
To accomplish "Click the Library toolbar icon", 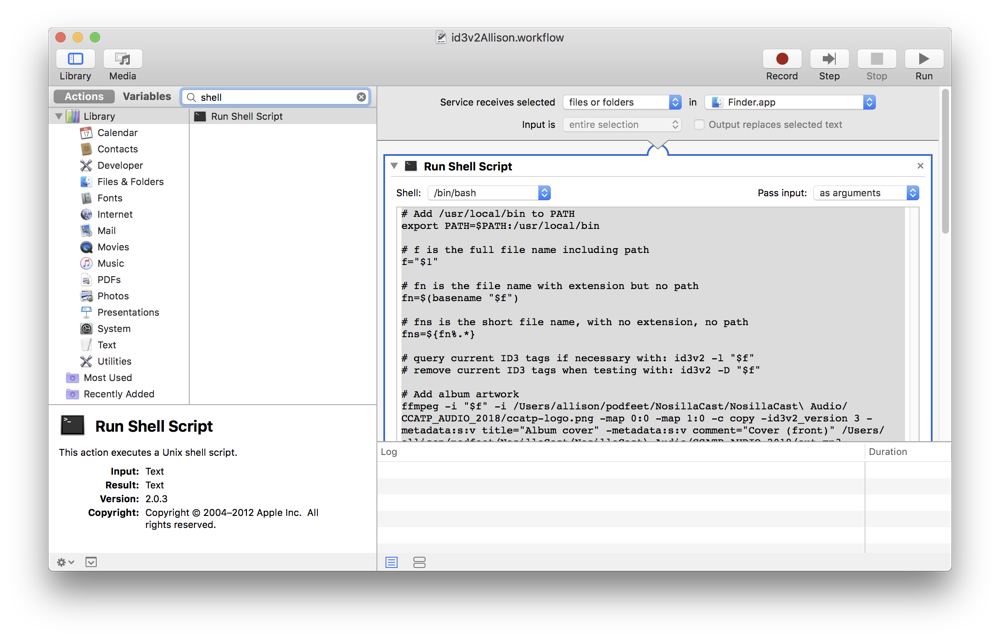I will click(x=75, y=60).
